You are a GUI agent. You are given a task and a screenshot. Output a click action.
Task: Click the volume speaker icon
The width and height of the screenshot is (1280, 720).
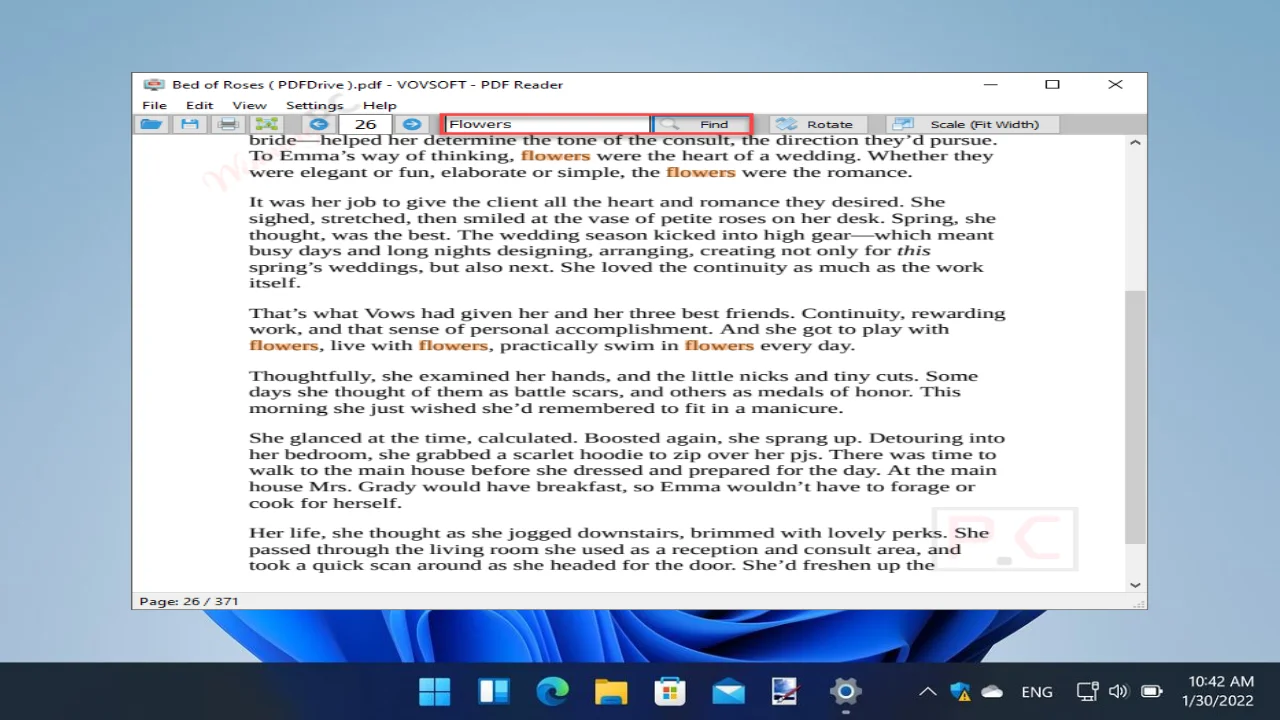1118,691
